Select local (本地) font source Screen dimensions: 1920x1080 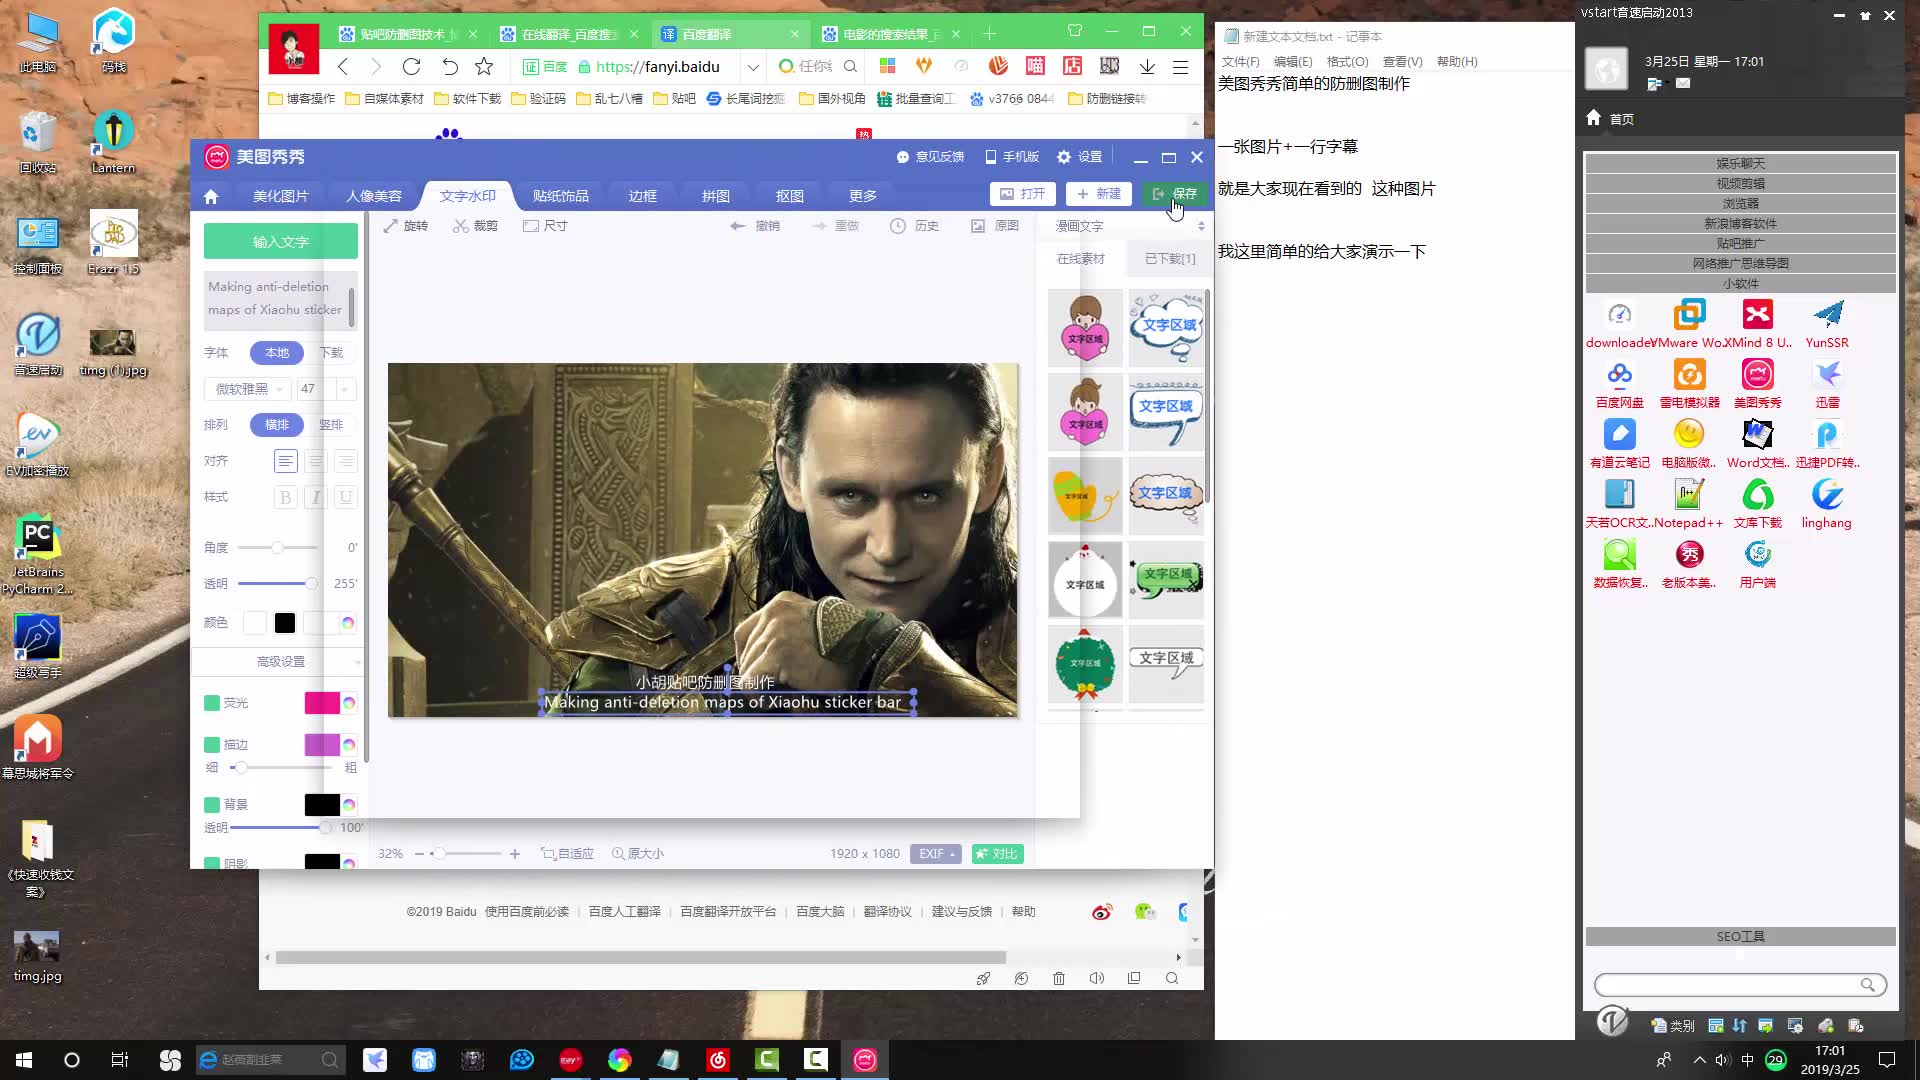pos(277,353)
